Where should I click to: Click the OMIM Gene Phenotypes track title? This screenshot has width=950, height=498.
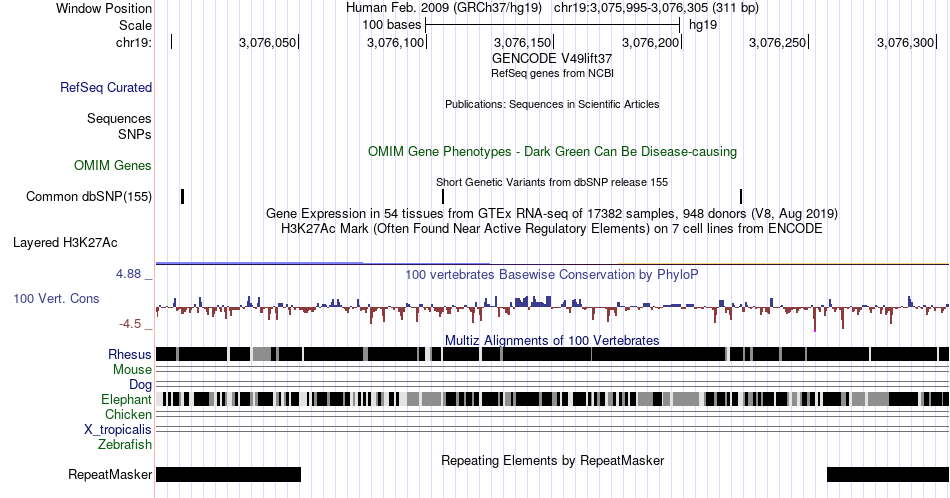click(x=552, y=151)
